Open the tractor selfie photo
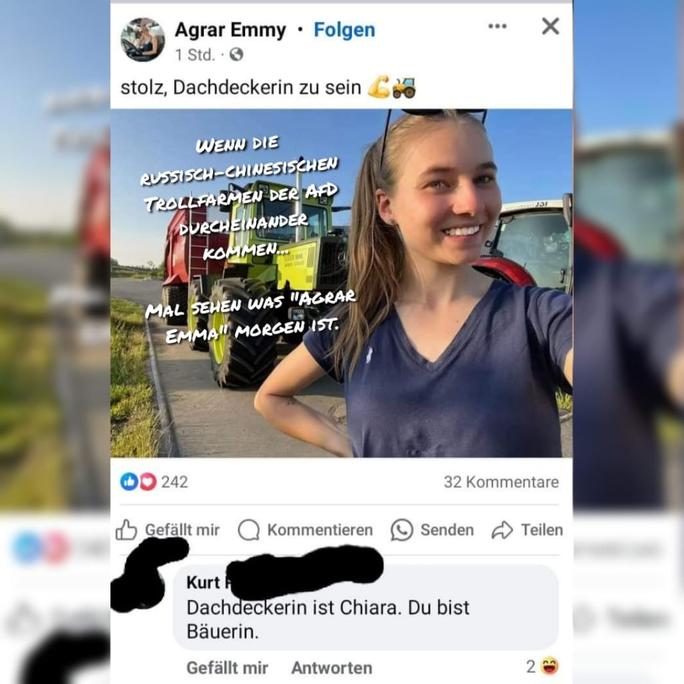Image resolution: width=684 pixels, height=684 pixels. (x=342, y=283)
